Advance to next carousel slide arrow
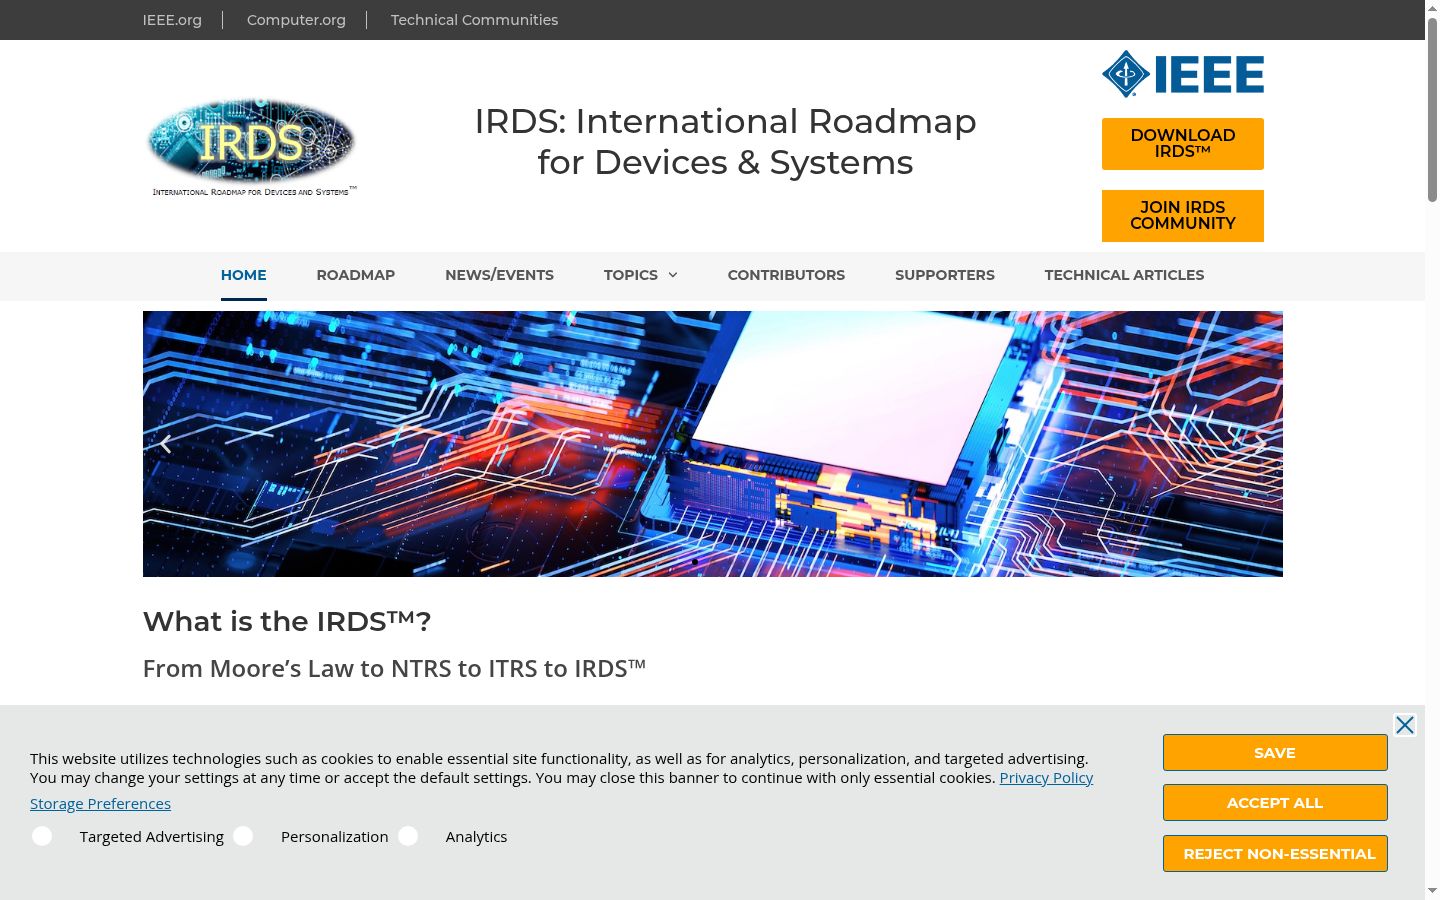 pos(1260,443)
